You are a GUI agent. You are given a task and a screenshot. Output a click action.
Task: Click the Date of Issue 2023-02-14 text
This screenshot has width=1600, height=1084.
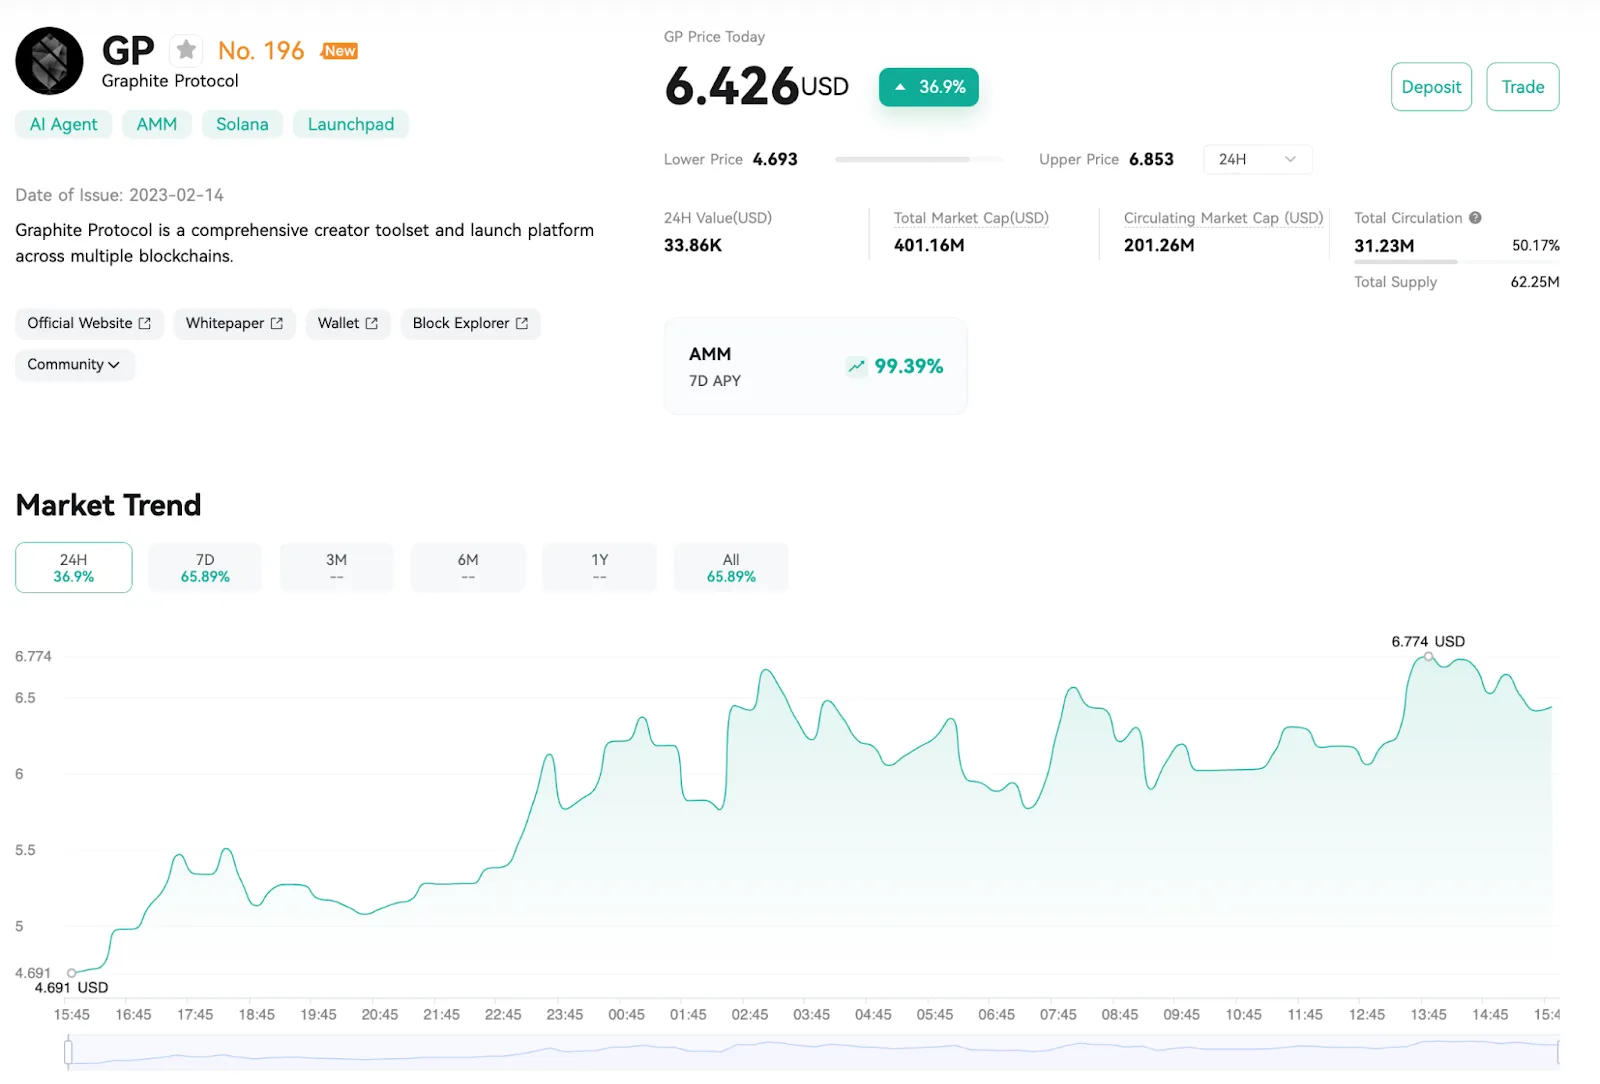click(x=119, y=195)
